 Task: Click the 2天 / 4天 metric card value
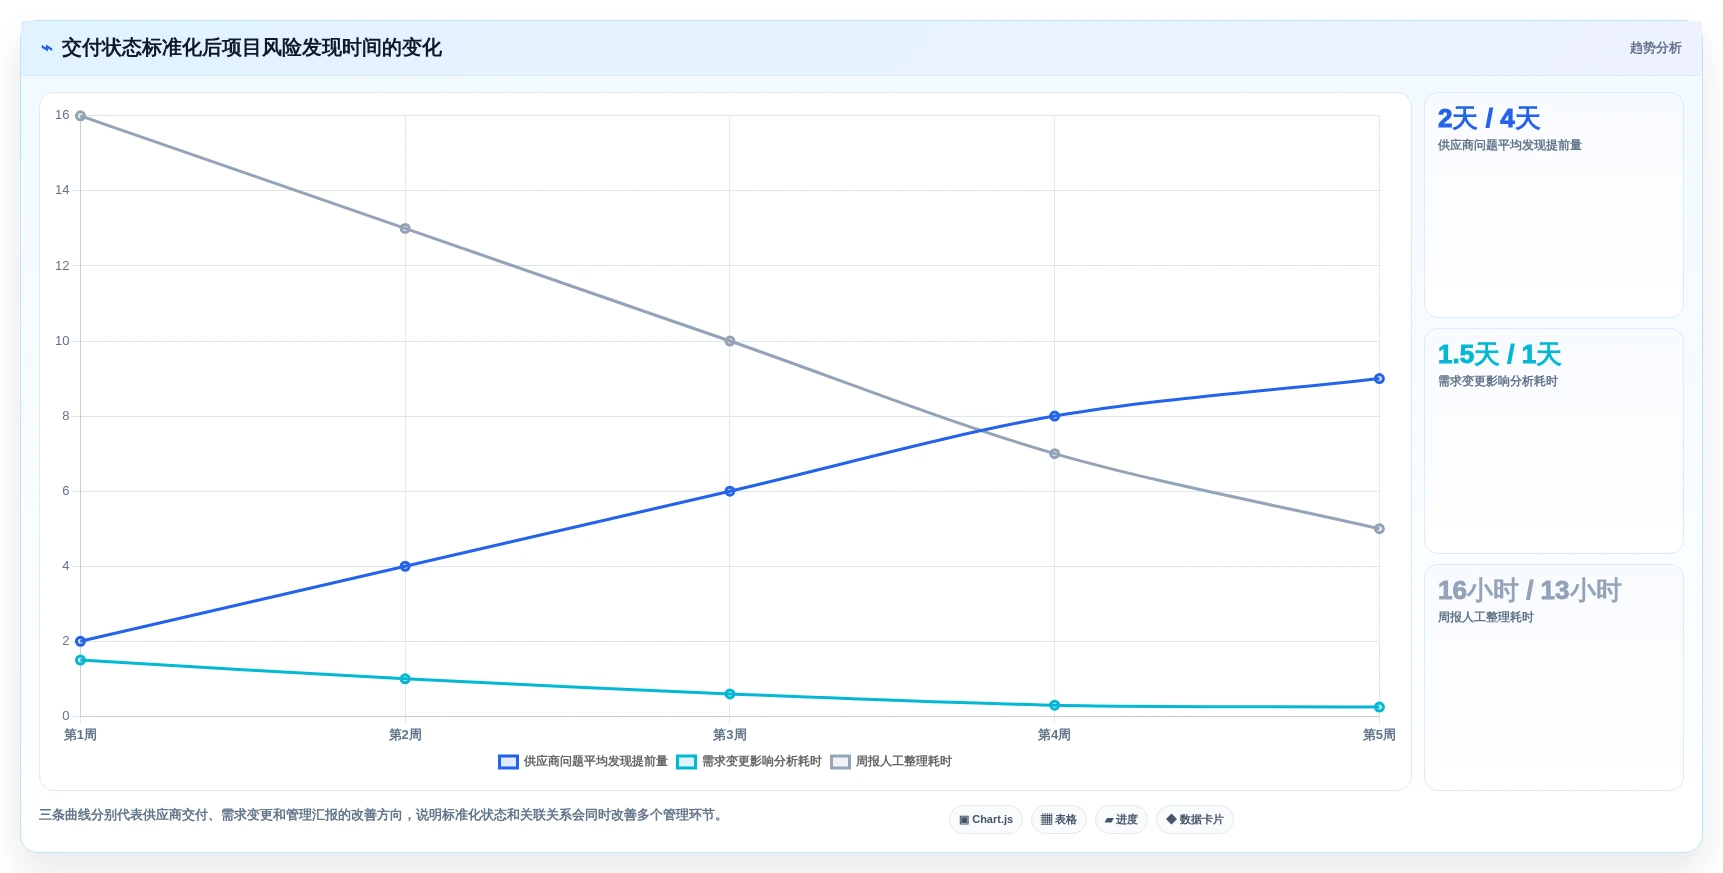(x=1488, y=119)
